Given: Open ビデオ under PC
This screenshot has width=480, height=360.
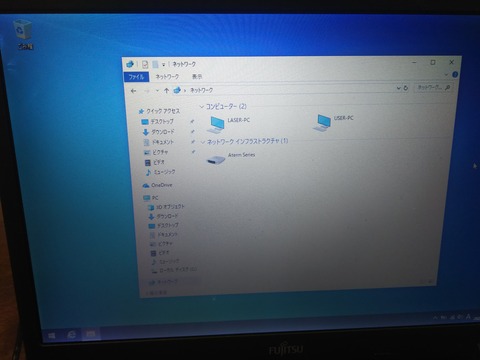Looking at the screenshot, I should tap(160, 253).
